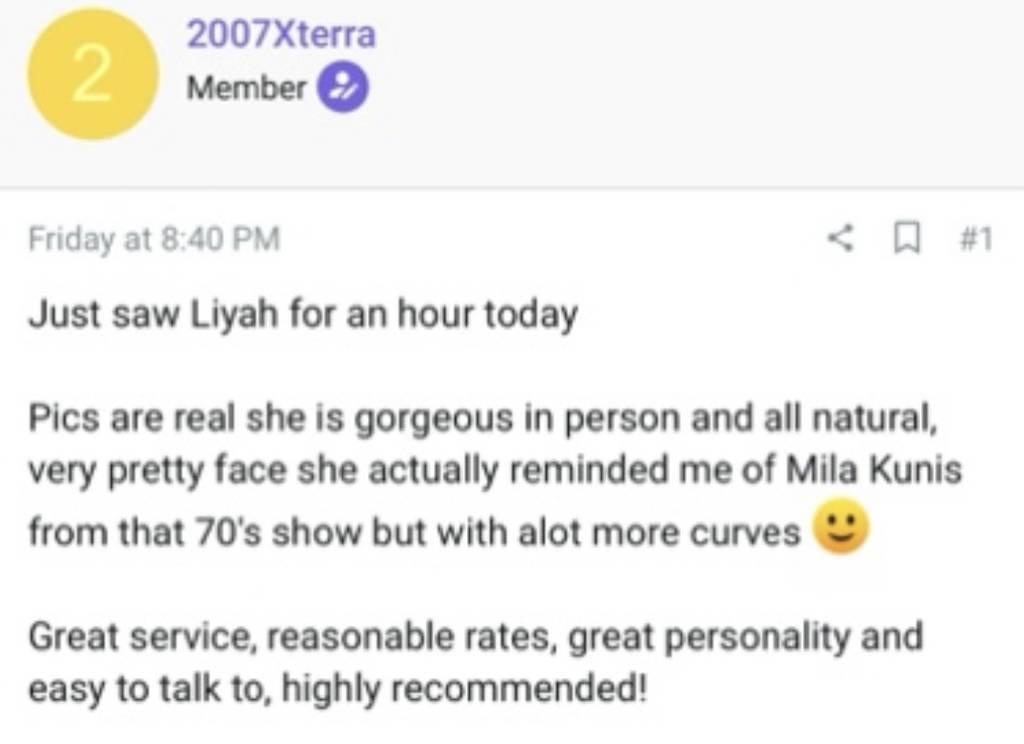Bookmark this post
This screenshot has width=1024, height=744.
(906, 239)
